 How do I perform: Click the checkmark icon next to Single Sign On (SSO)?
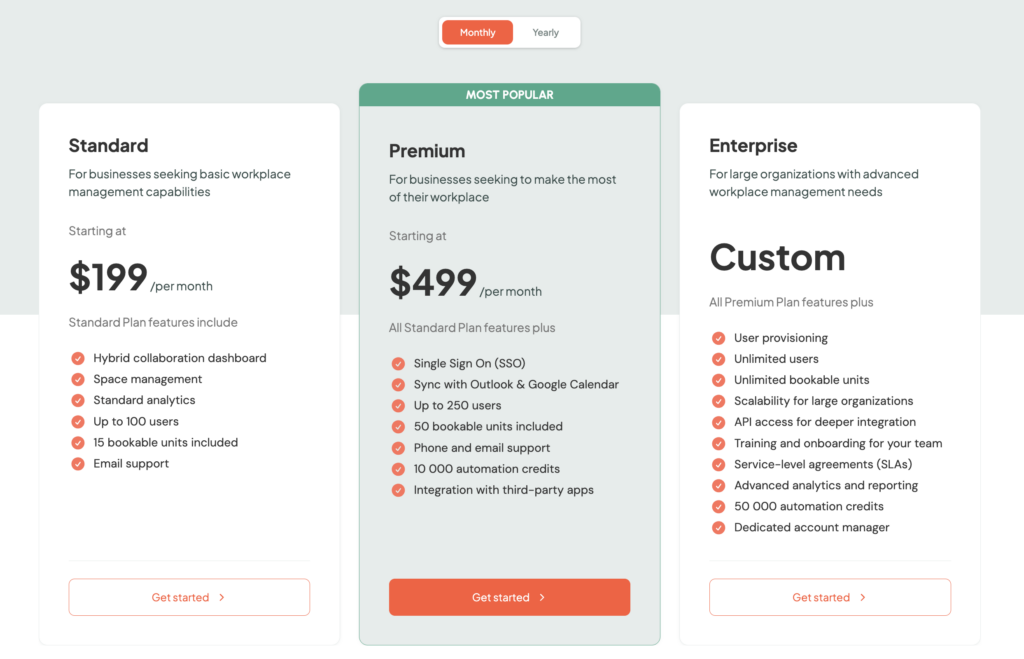[398, 363]
